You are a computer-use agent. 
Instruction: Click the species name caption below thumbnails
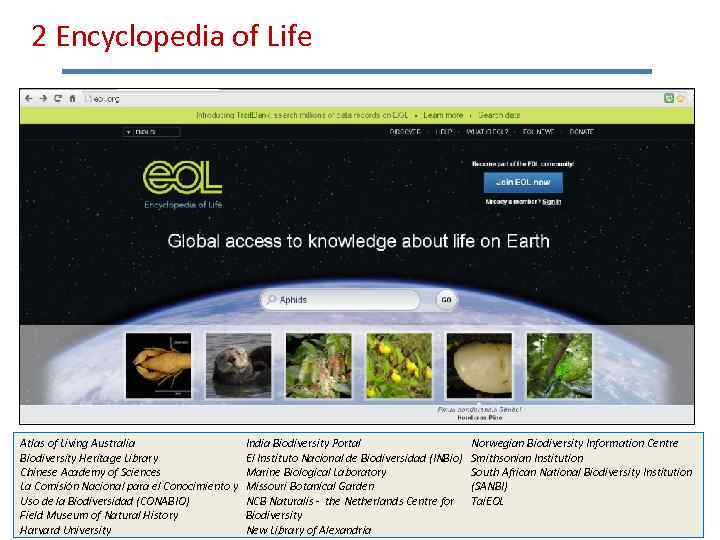click(479, 409)
